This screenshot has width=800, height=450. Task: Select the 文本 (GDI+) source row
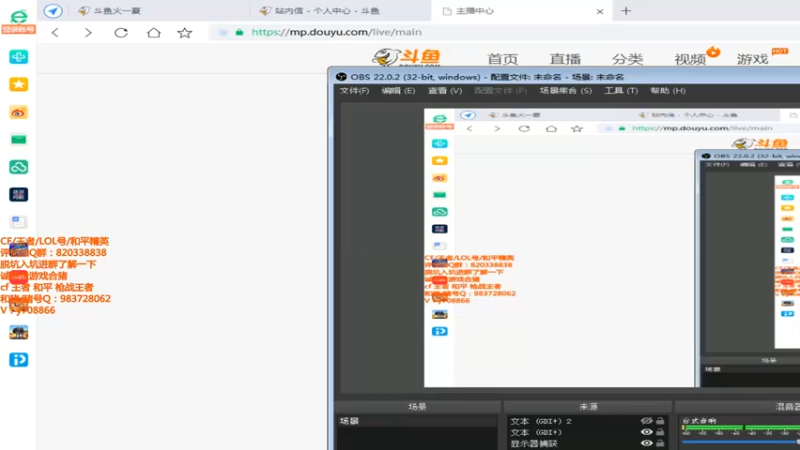click(588, 432)
